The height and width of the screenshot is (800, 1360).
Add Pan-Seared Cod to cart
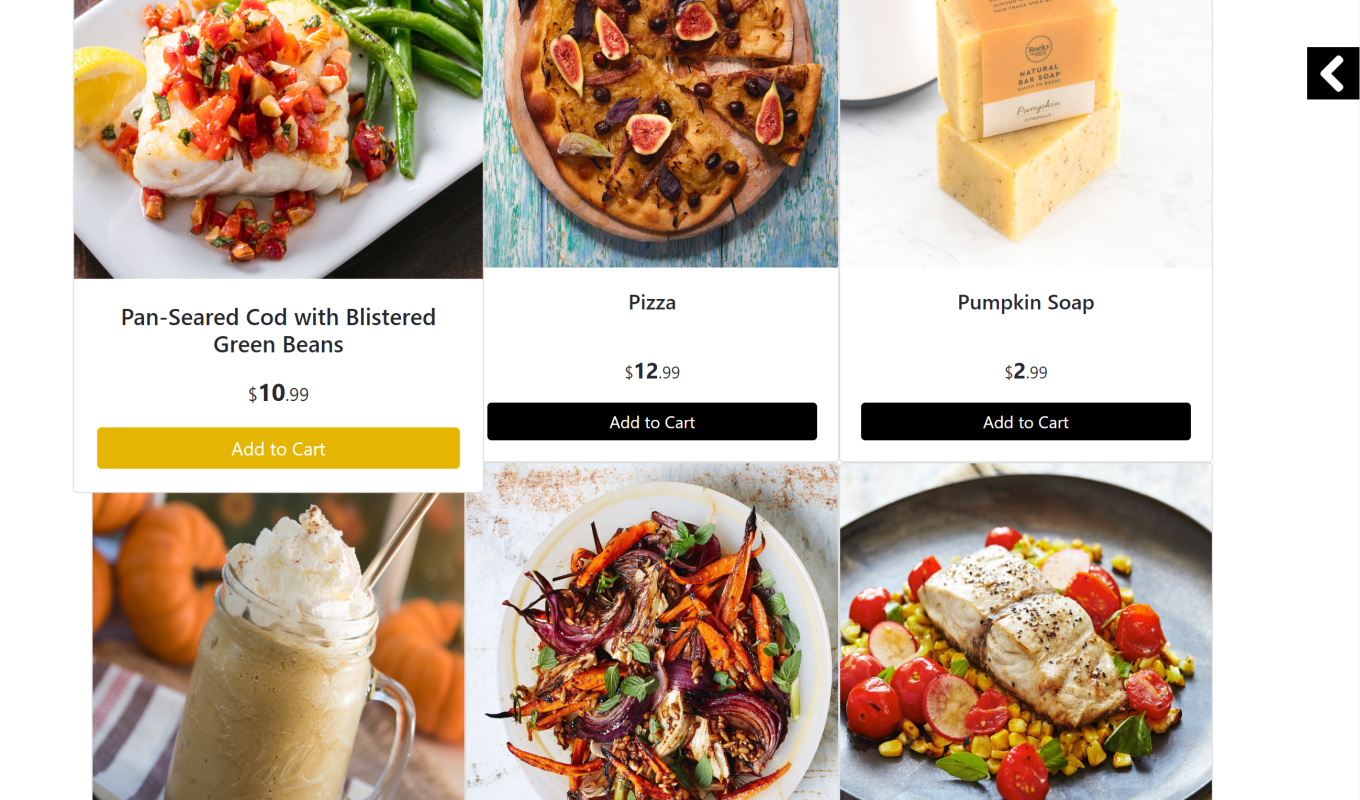[278, 448]
